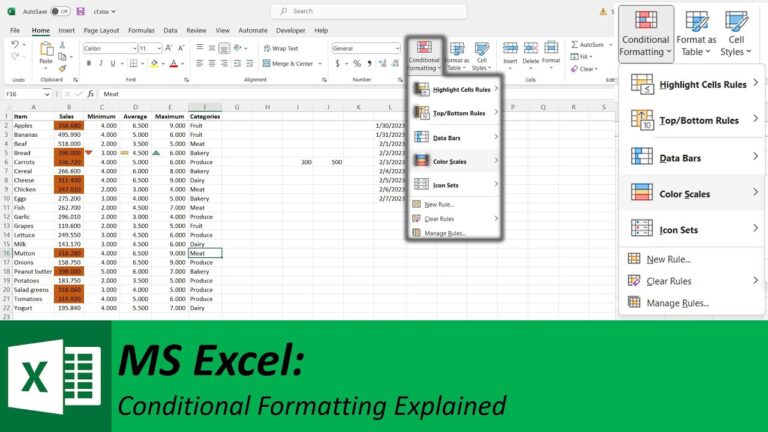This screenshot has width=768, height=432.
Task: Switch to the Insert tab
Action: 67,30
